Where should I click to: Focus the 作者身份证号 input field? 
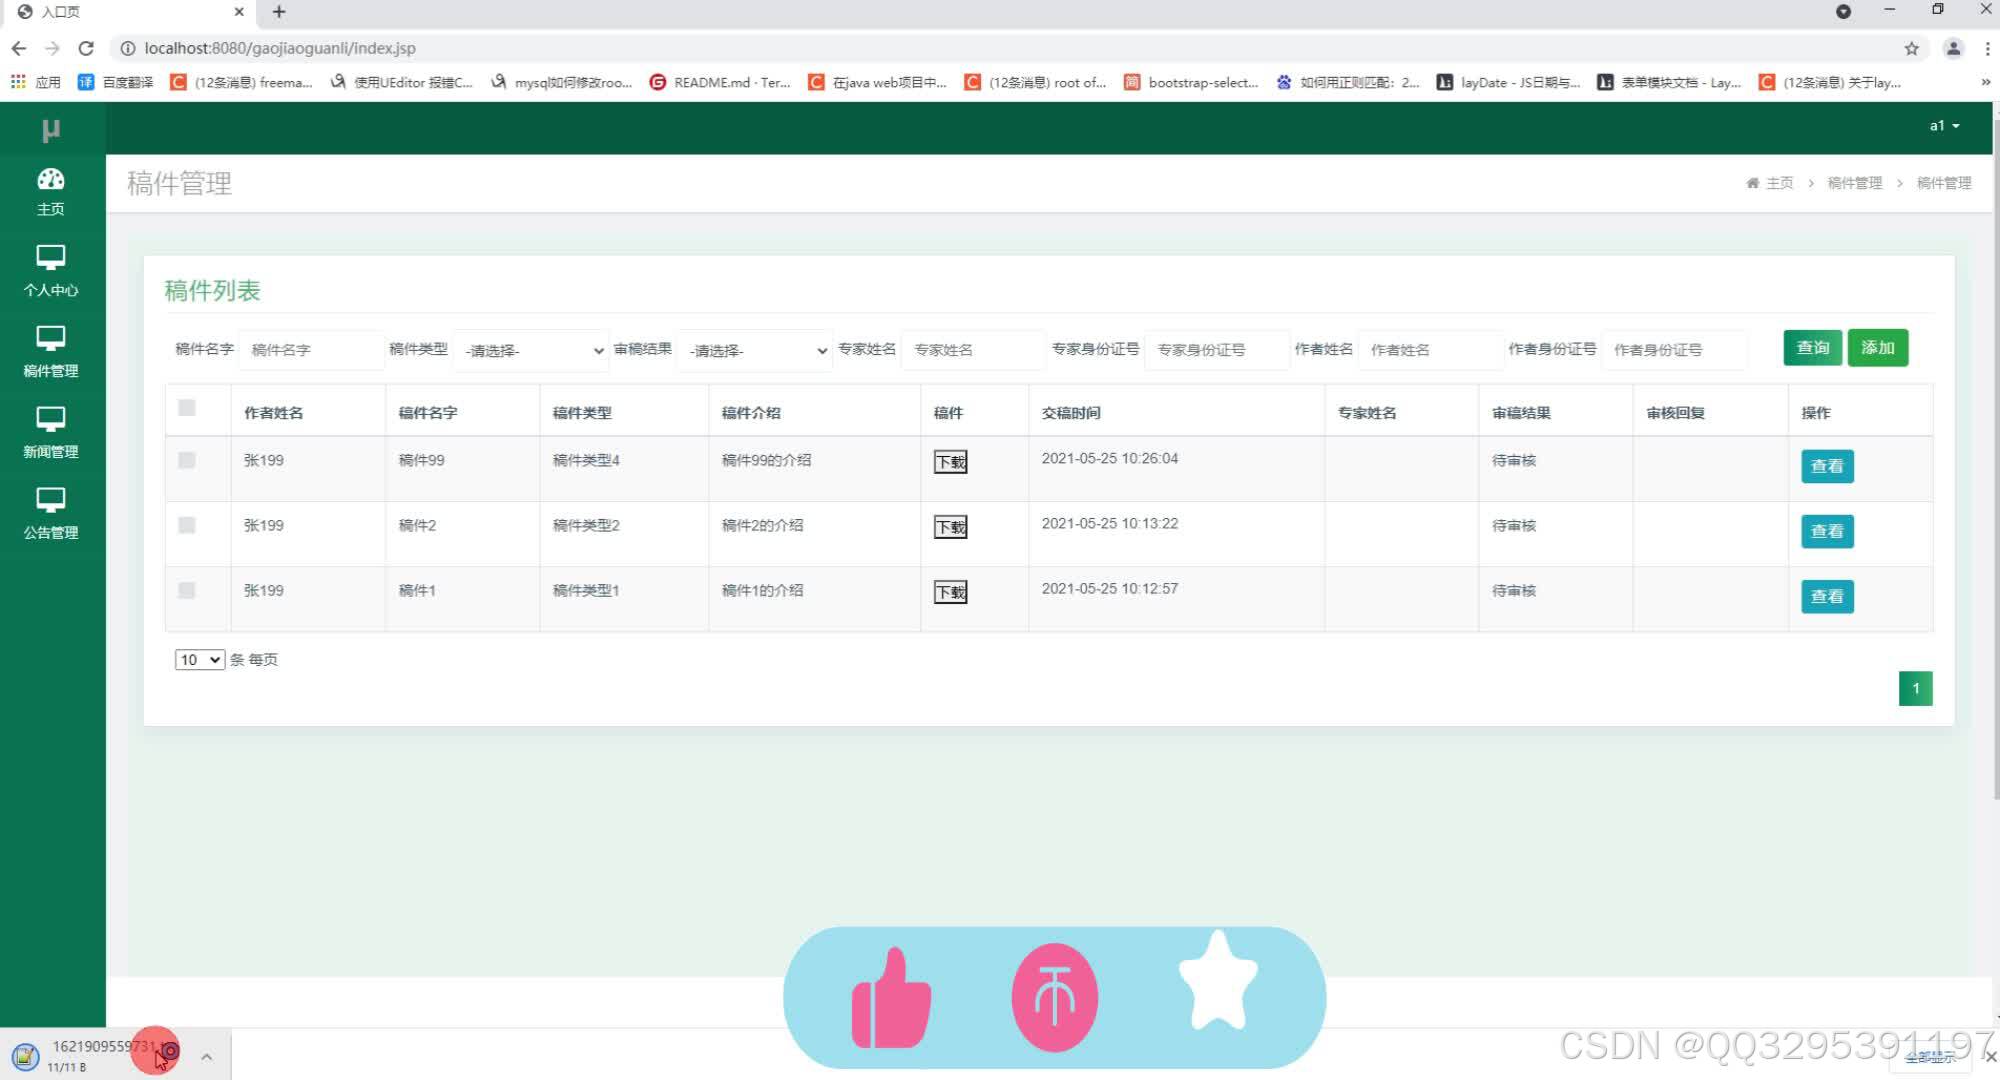pyautogui.click(x=1674, y=350)
